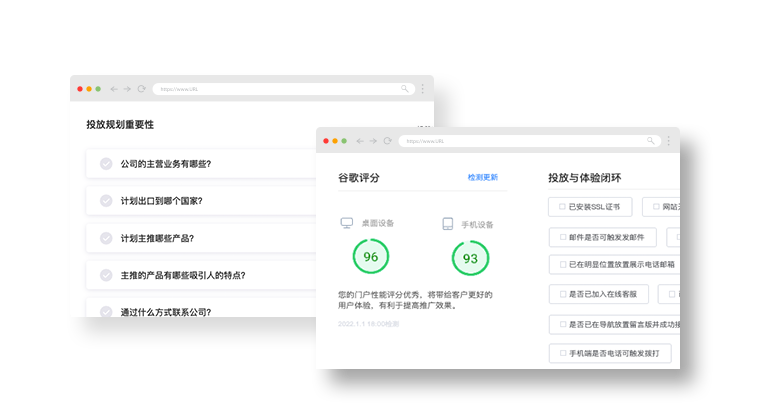Check the 邮件是否可触发发邮件 checkbox
This screenshot has width=779, height=420.
click(563, 237)
